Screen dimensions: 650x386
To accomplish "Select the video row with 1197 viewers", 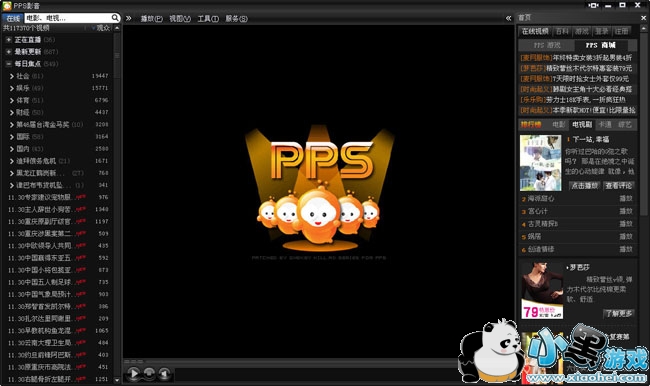I will pos(58,221).
